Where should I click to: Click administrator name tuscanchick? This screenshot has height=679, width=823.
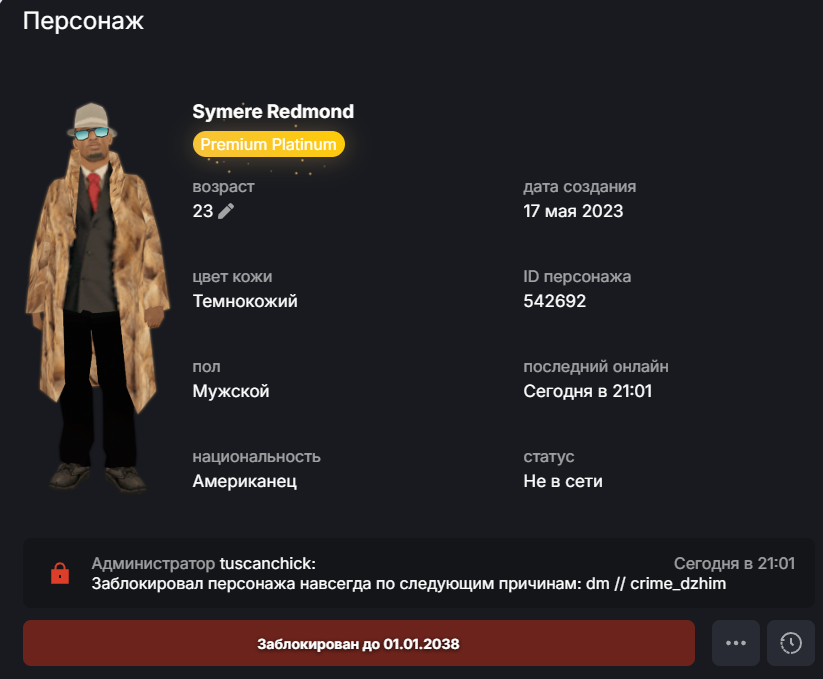coord(267,563)
